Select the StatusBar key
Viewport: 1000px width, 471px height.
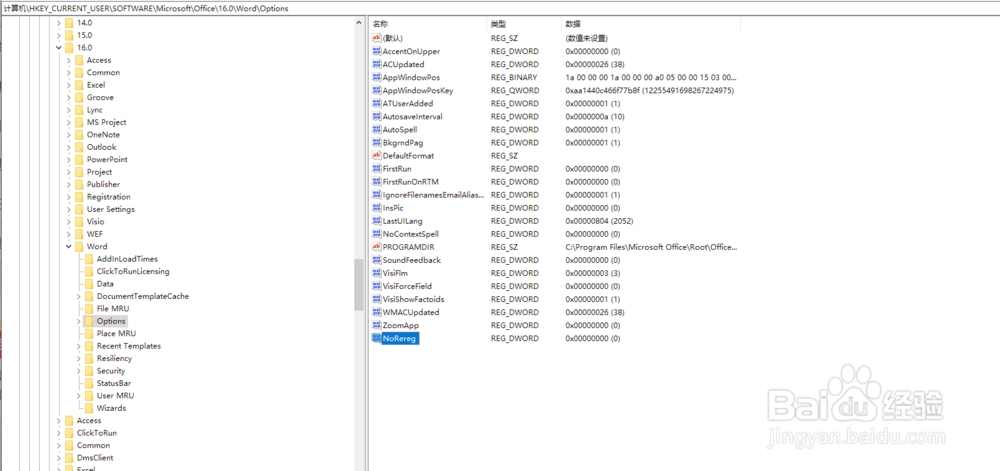coord(114,383)
